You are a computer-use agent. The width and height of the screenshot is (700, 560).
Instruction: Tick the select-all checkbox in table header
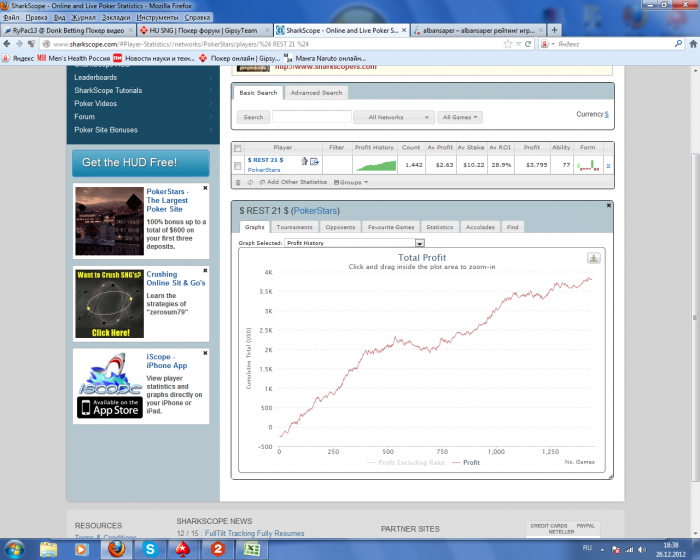tap(238, 148)
